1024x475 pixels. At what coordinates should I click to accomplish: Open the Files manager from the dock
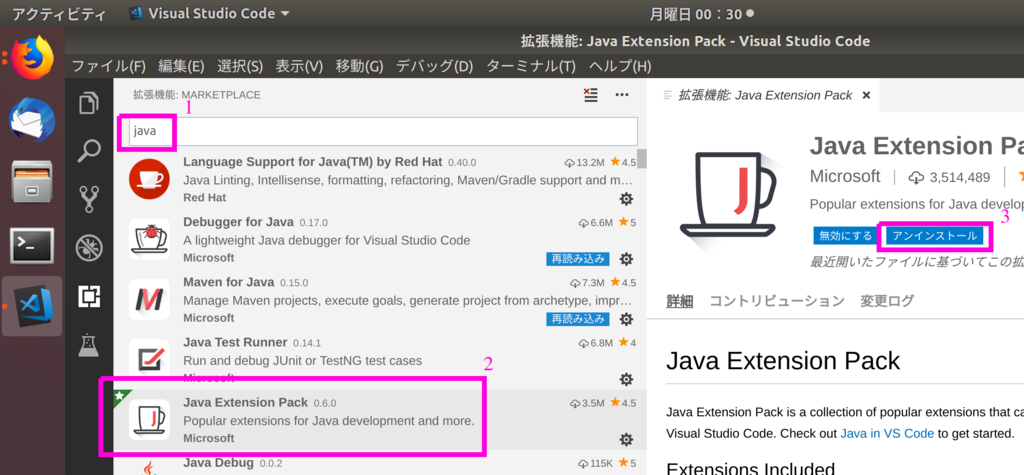coord(32,182)
